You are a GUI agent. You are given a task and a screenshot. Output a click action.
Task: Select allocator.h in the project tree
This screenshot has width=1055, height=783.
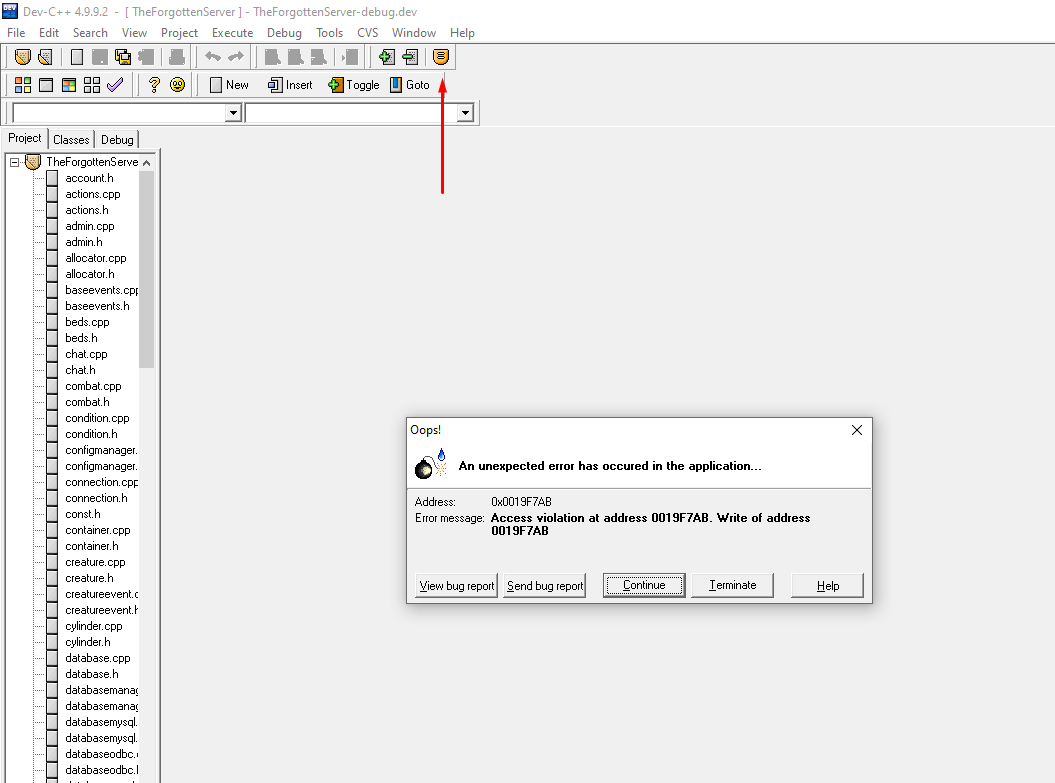90,274
